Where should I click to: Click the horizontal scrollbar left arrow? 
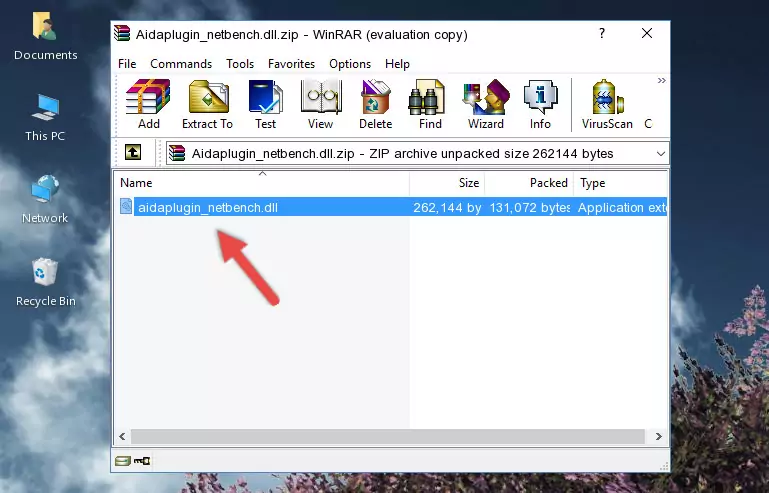(x=123, y=436)
